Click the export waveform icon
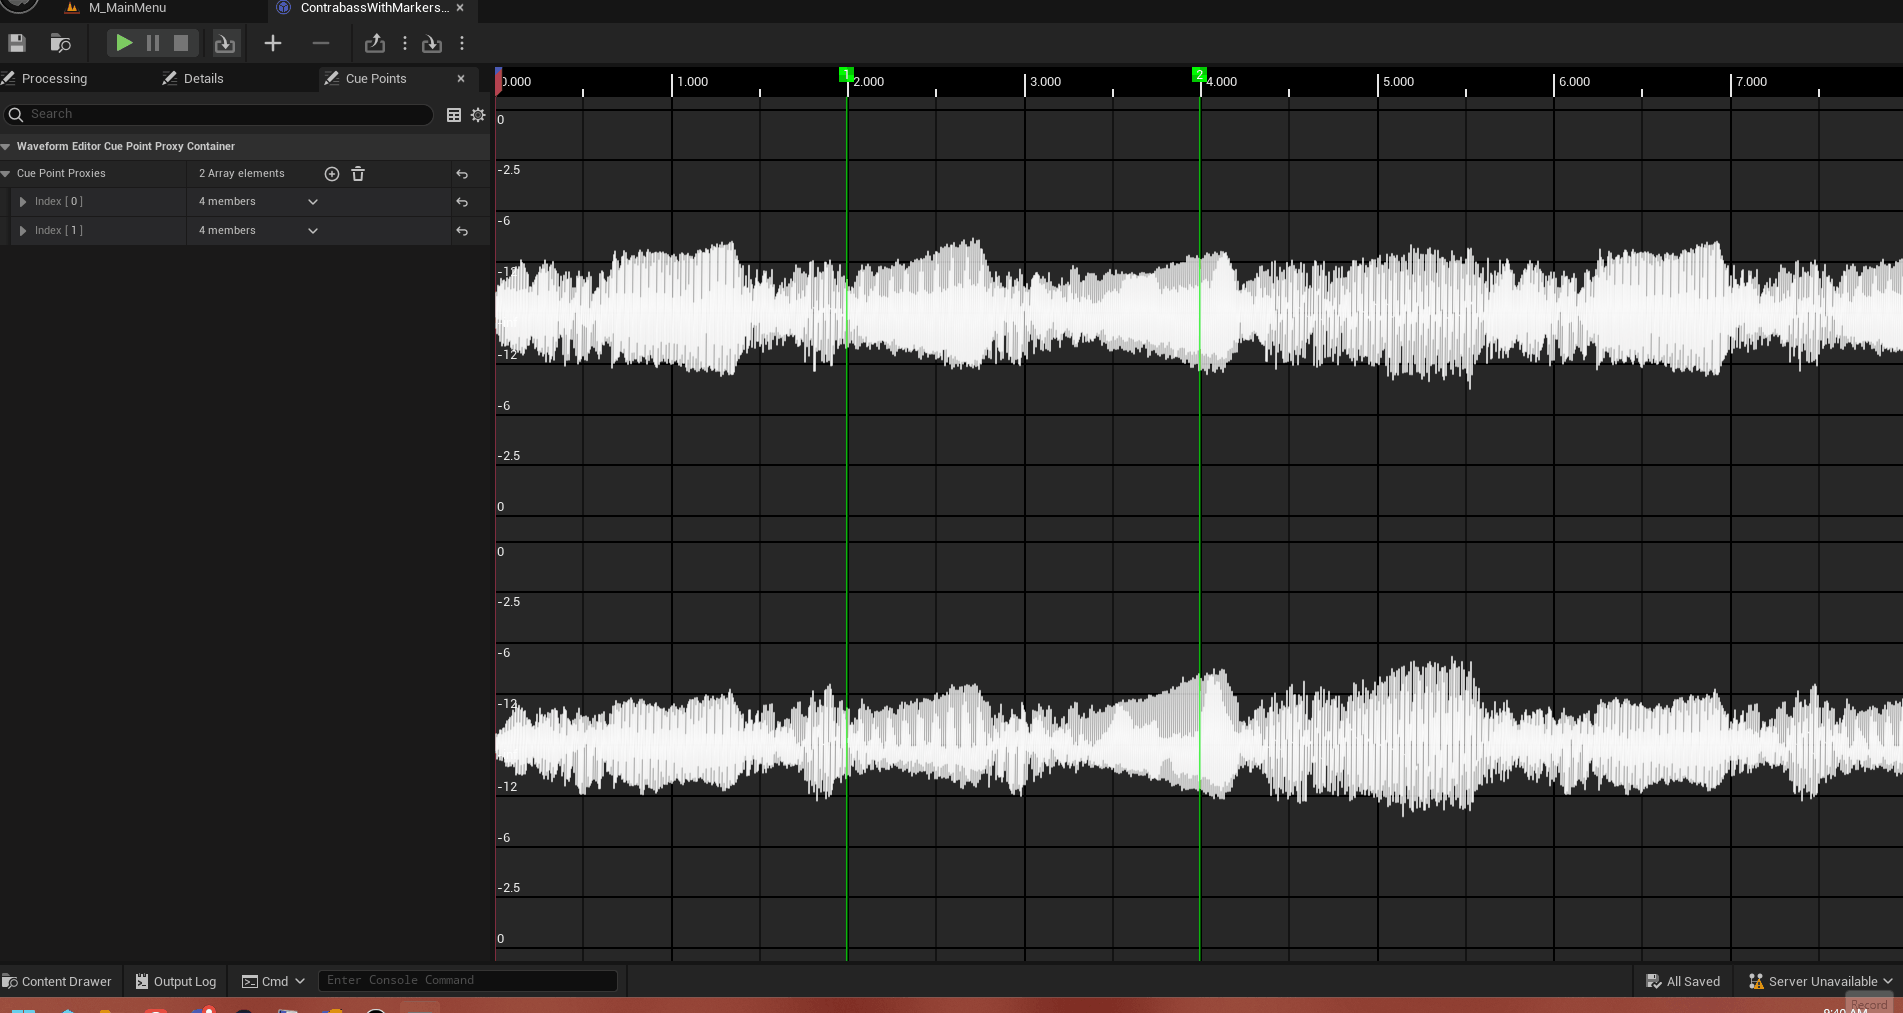This screenshot has width=1903, height=1013. pyautogui.click(x=375, y=43)
